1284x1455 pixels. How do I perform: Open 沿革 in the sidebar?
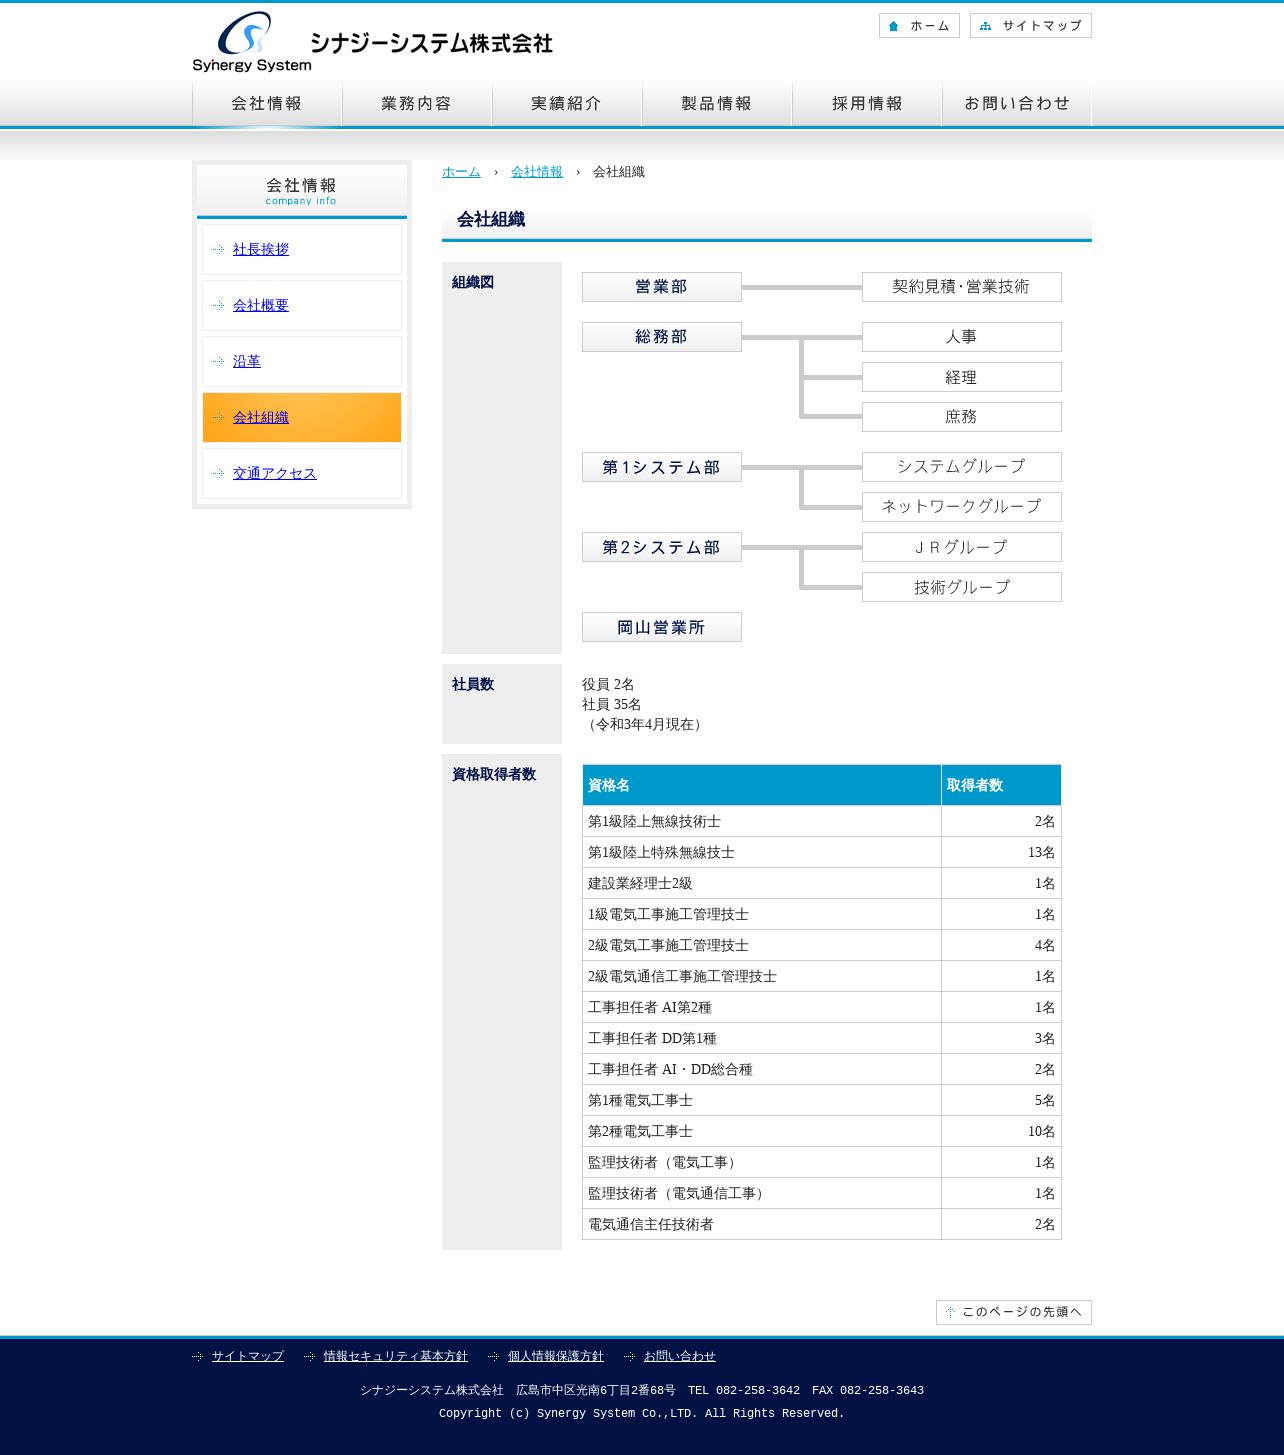point(247,361)
